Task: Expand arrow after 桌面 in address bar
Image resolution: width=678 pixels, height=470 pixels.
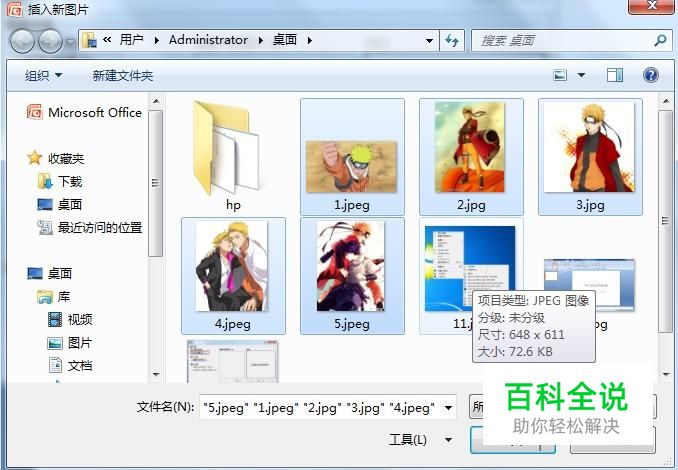Action: [x=310, y=41]
